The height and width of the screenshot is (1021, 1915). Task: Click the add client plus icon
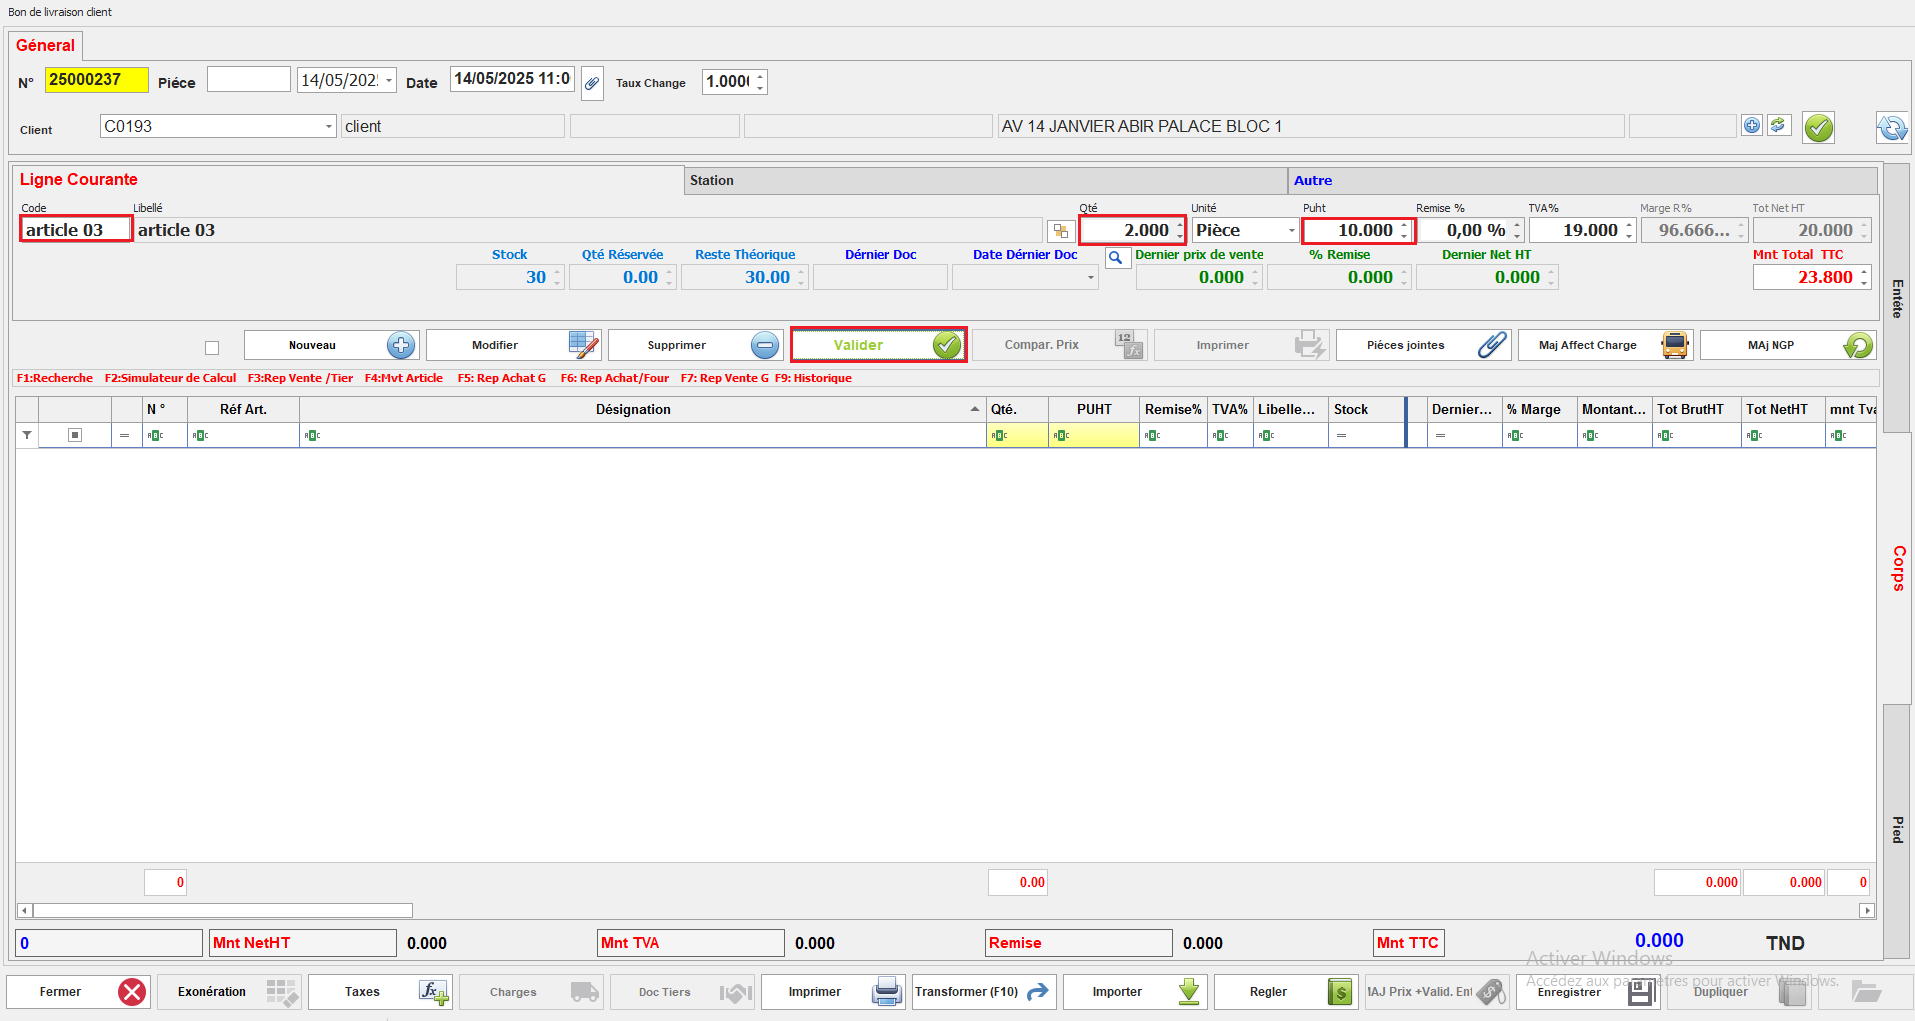pos(1752,126)
